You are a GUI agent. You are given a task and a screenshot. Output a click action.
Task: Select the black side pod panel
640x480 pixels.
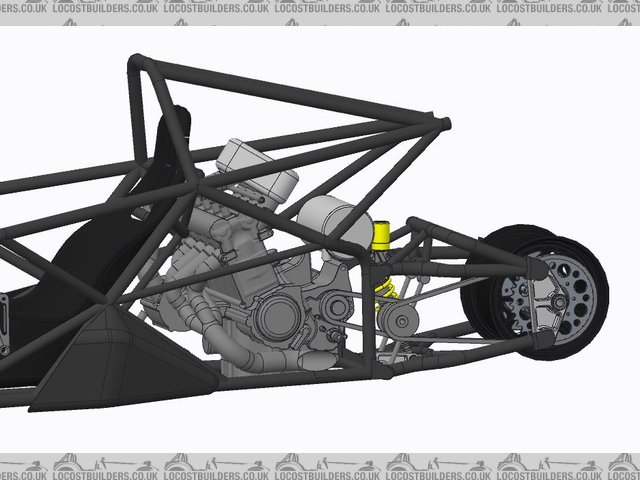120,355
